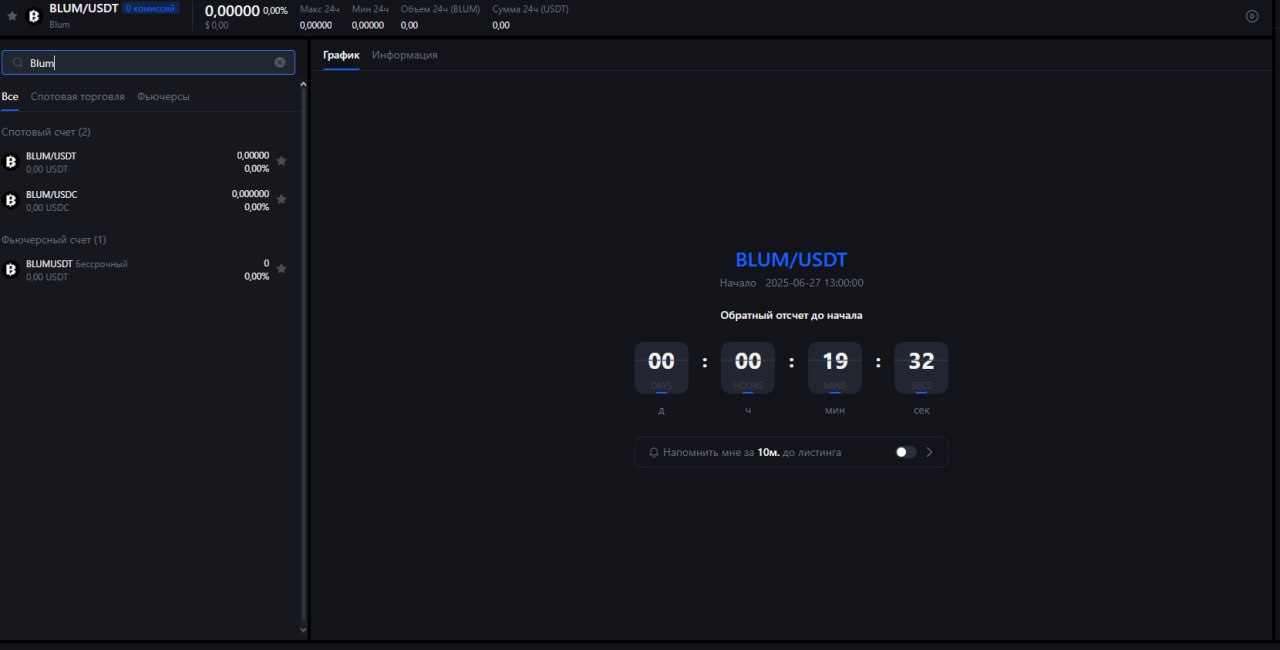Clear the Blum search text
The image size is (1280, 650).
click(280, 62)
